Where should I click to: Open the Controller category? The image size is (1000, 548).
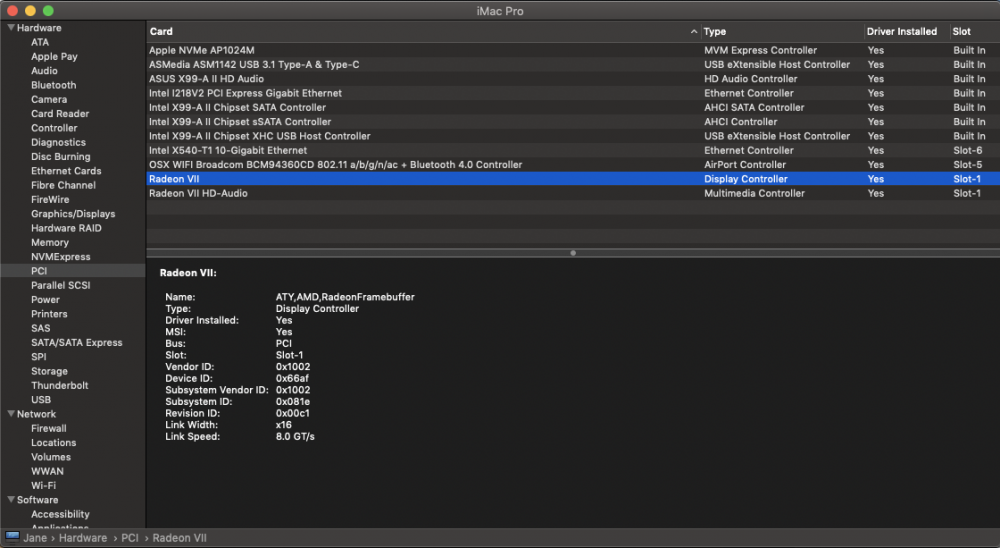coord(54,128)
